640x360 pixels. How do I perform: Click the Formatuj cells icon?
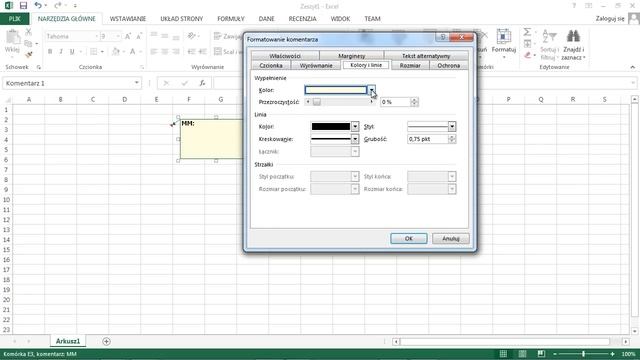pos(504,37)
